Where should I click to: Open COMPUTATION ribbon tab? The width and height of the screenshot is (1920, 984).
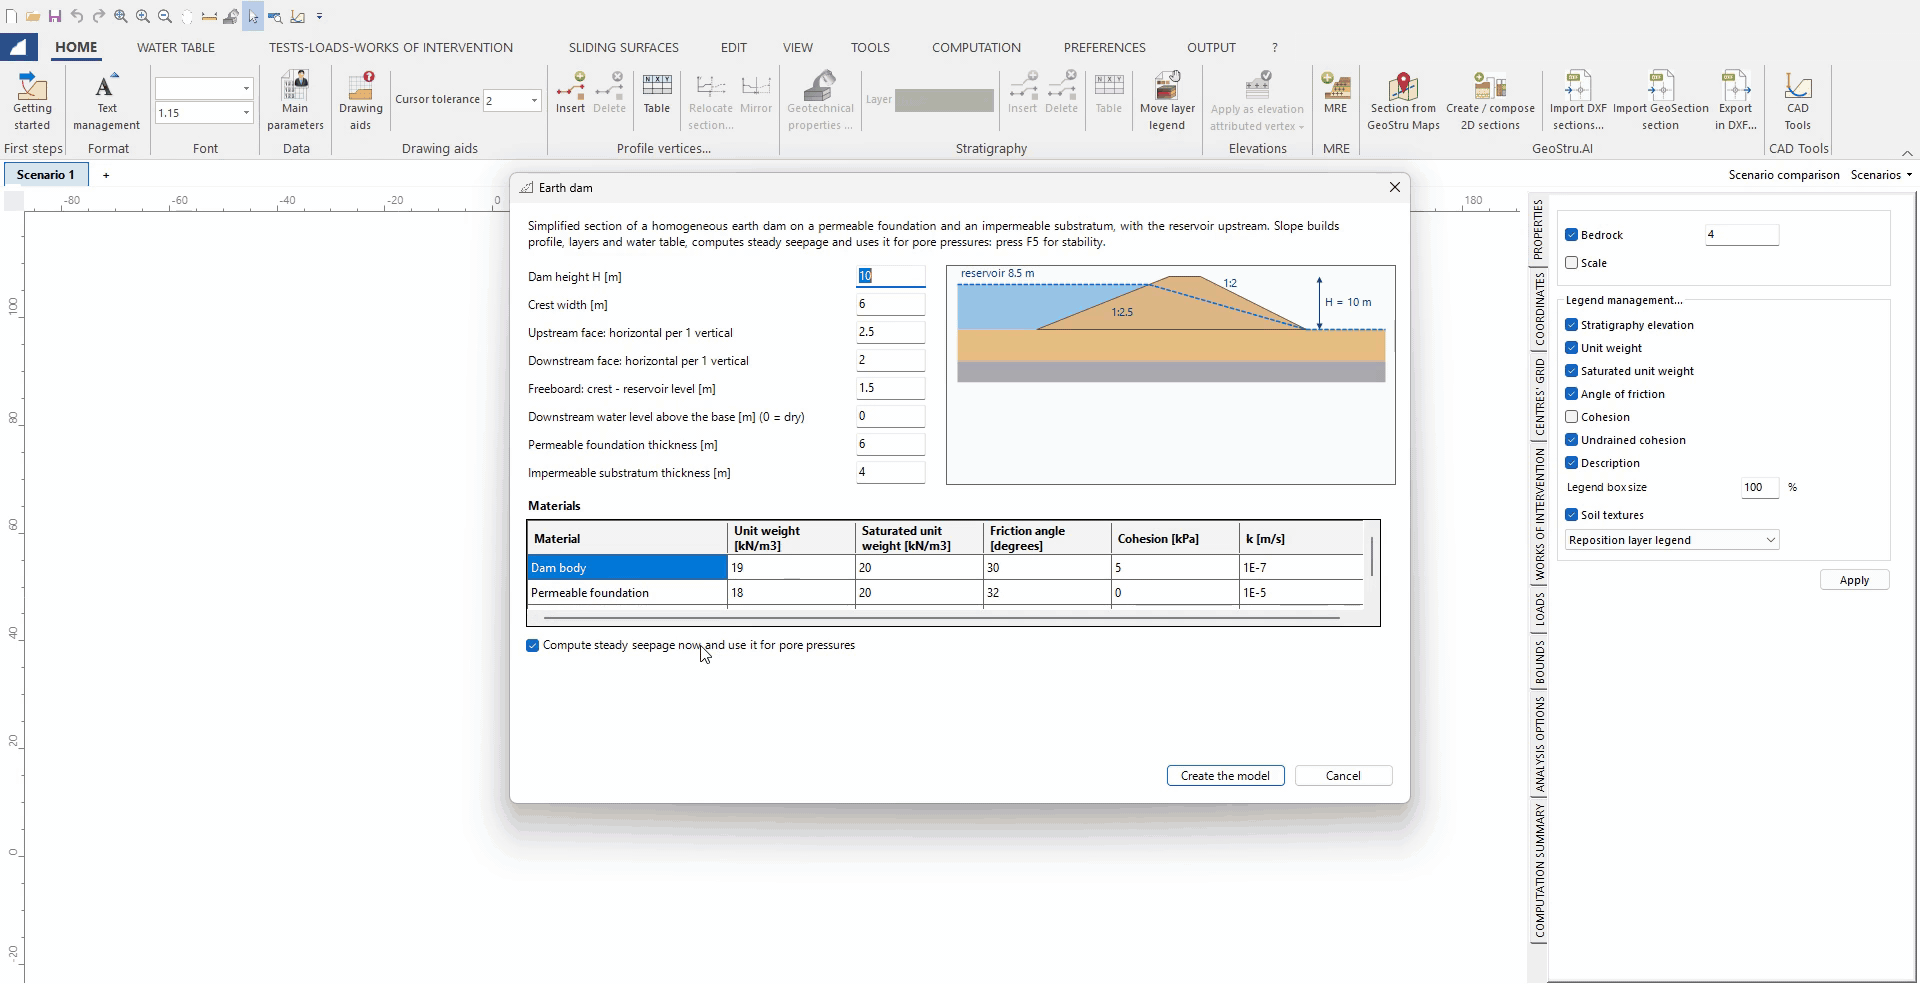coord(976,47)
